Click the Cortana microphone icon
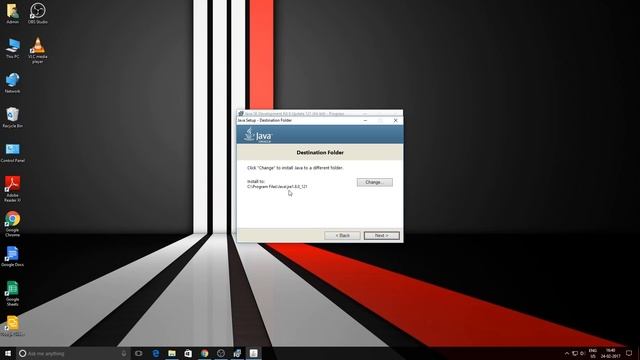640x360 pixels. click(x=124, y=353)
